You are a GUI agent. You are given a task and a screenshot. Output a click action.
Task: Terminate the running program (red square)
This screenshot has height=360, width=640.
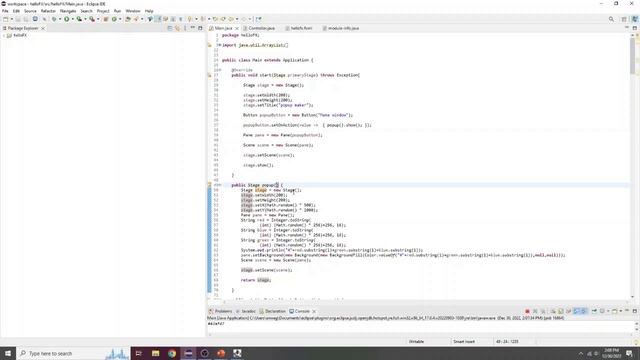[527, 311]
